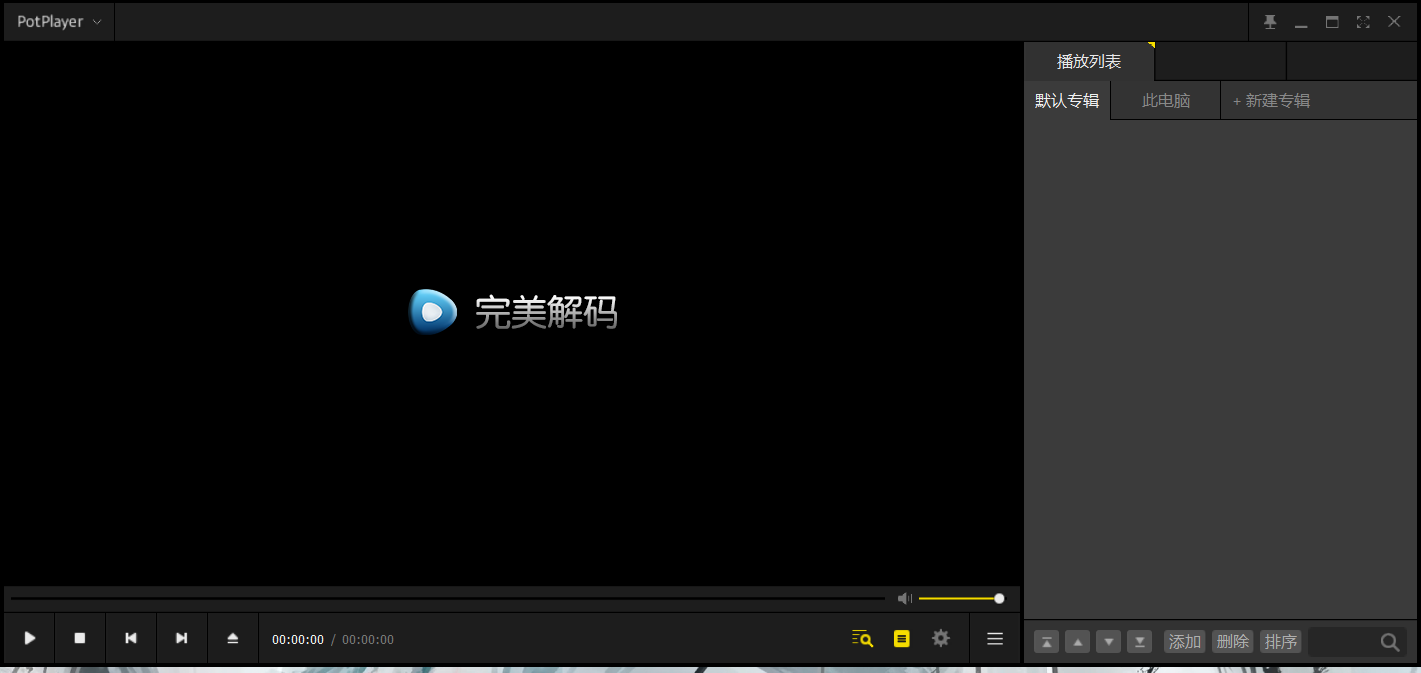Toggle always-on-top pin in titlebar
Image resolution: width=1421 pixels, height=673 pixels.
click(x=1270, y=20)
